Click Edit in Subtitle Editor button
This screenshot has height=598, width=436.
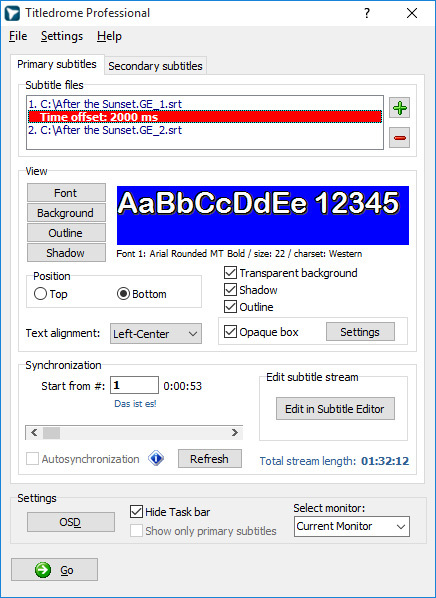tap(335, 409)
